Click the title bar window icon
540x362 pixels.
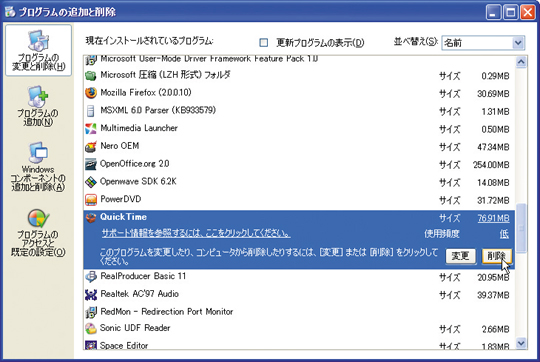pos(10,12)
